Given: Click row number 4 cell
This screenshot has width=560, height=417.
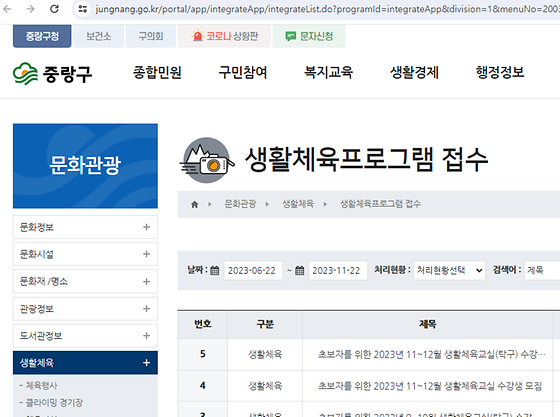Looking at the screenshot, I should [x=202, y=386].
